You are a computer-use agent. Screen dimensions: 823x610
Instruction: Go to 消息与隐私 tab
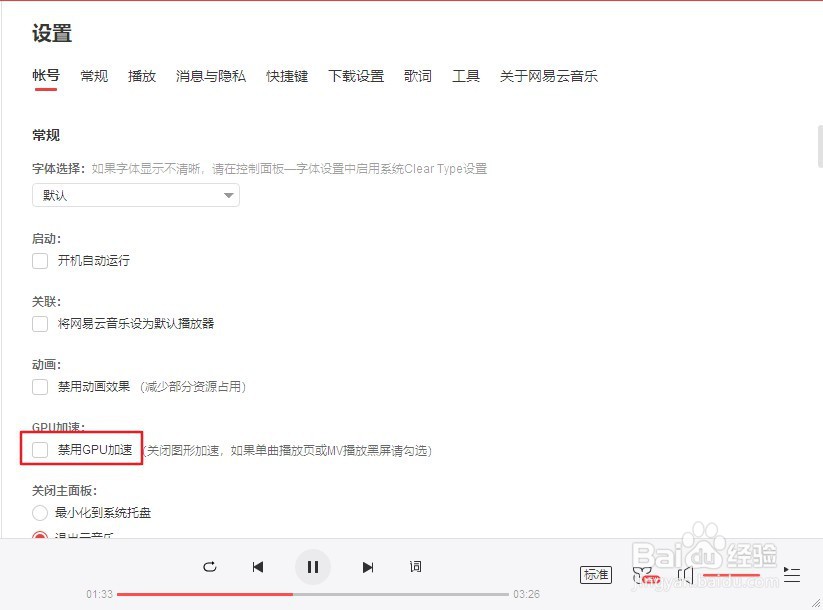pyautogui.click(x=211, y=76)
